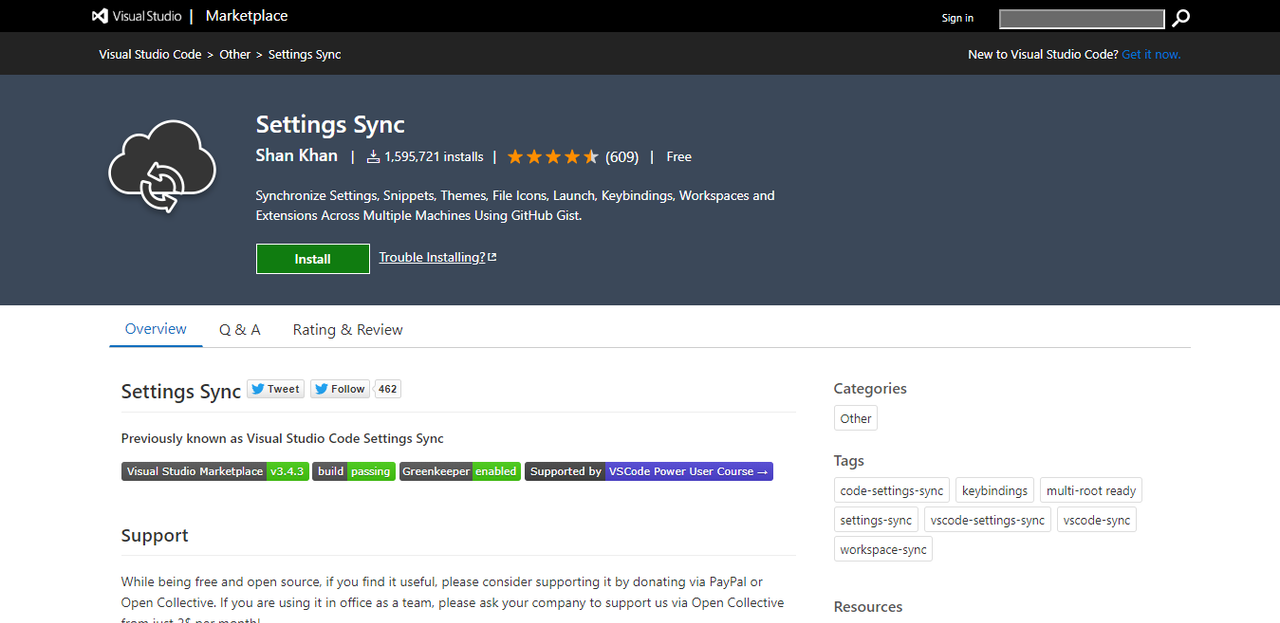Click the 1,595,721 installs text

[434, 157]
